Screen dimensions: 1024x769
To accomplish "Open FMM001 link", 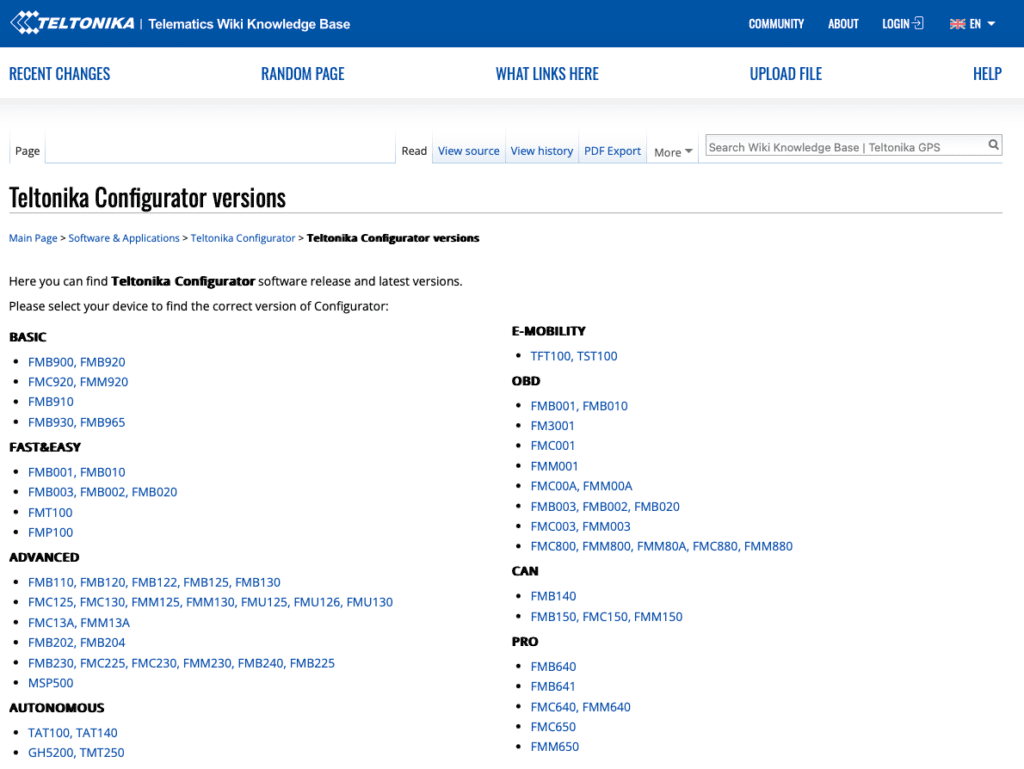I will click(554, 467).
